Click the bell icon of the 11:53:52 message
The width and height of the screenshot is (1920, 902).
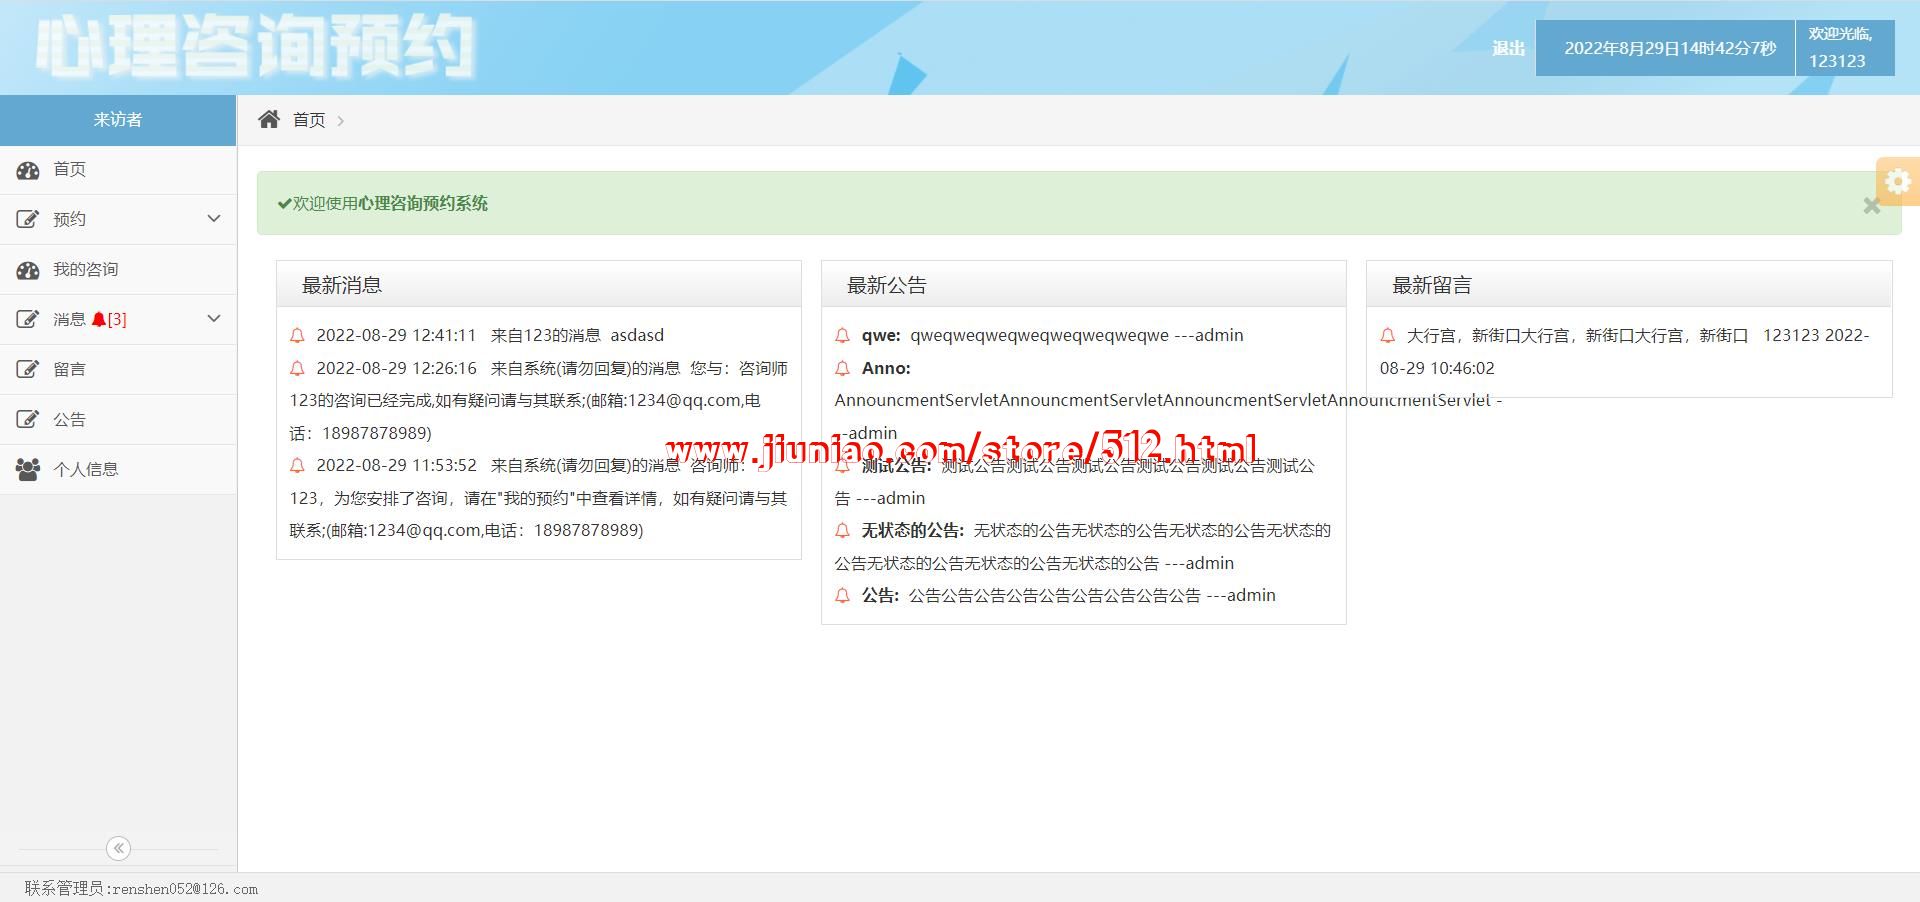pyautogui.click(x=297, y=466)
